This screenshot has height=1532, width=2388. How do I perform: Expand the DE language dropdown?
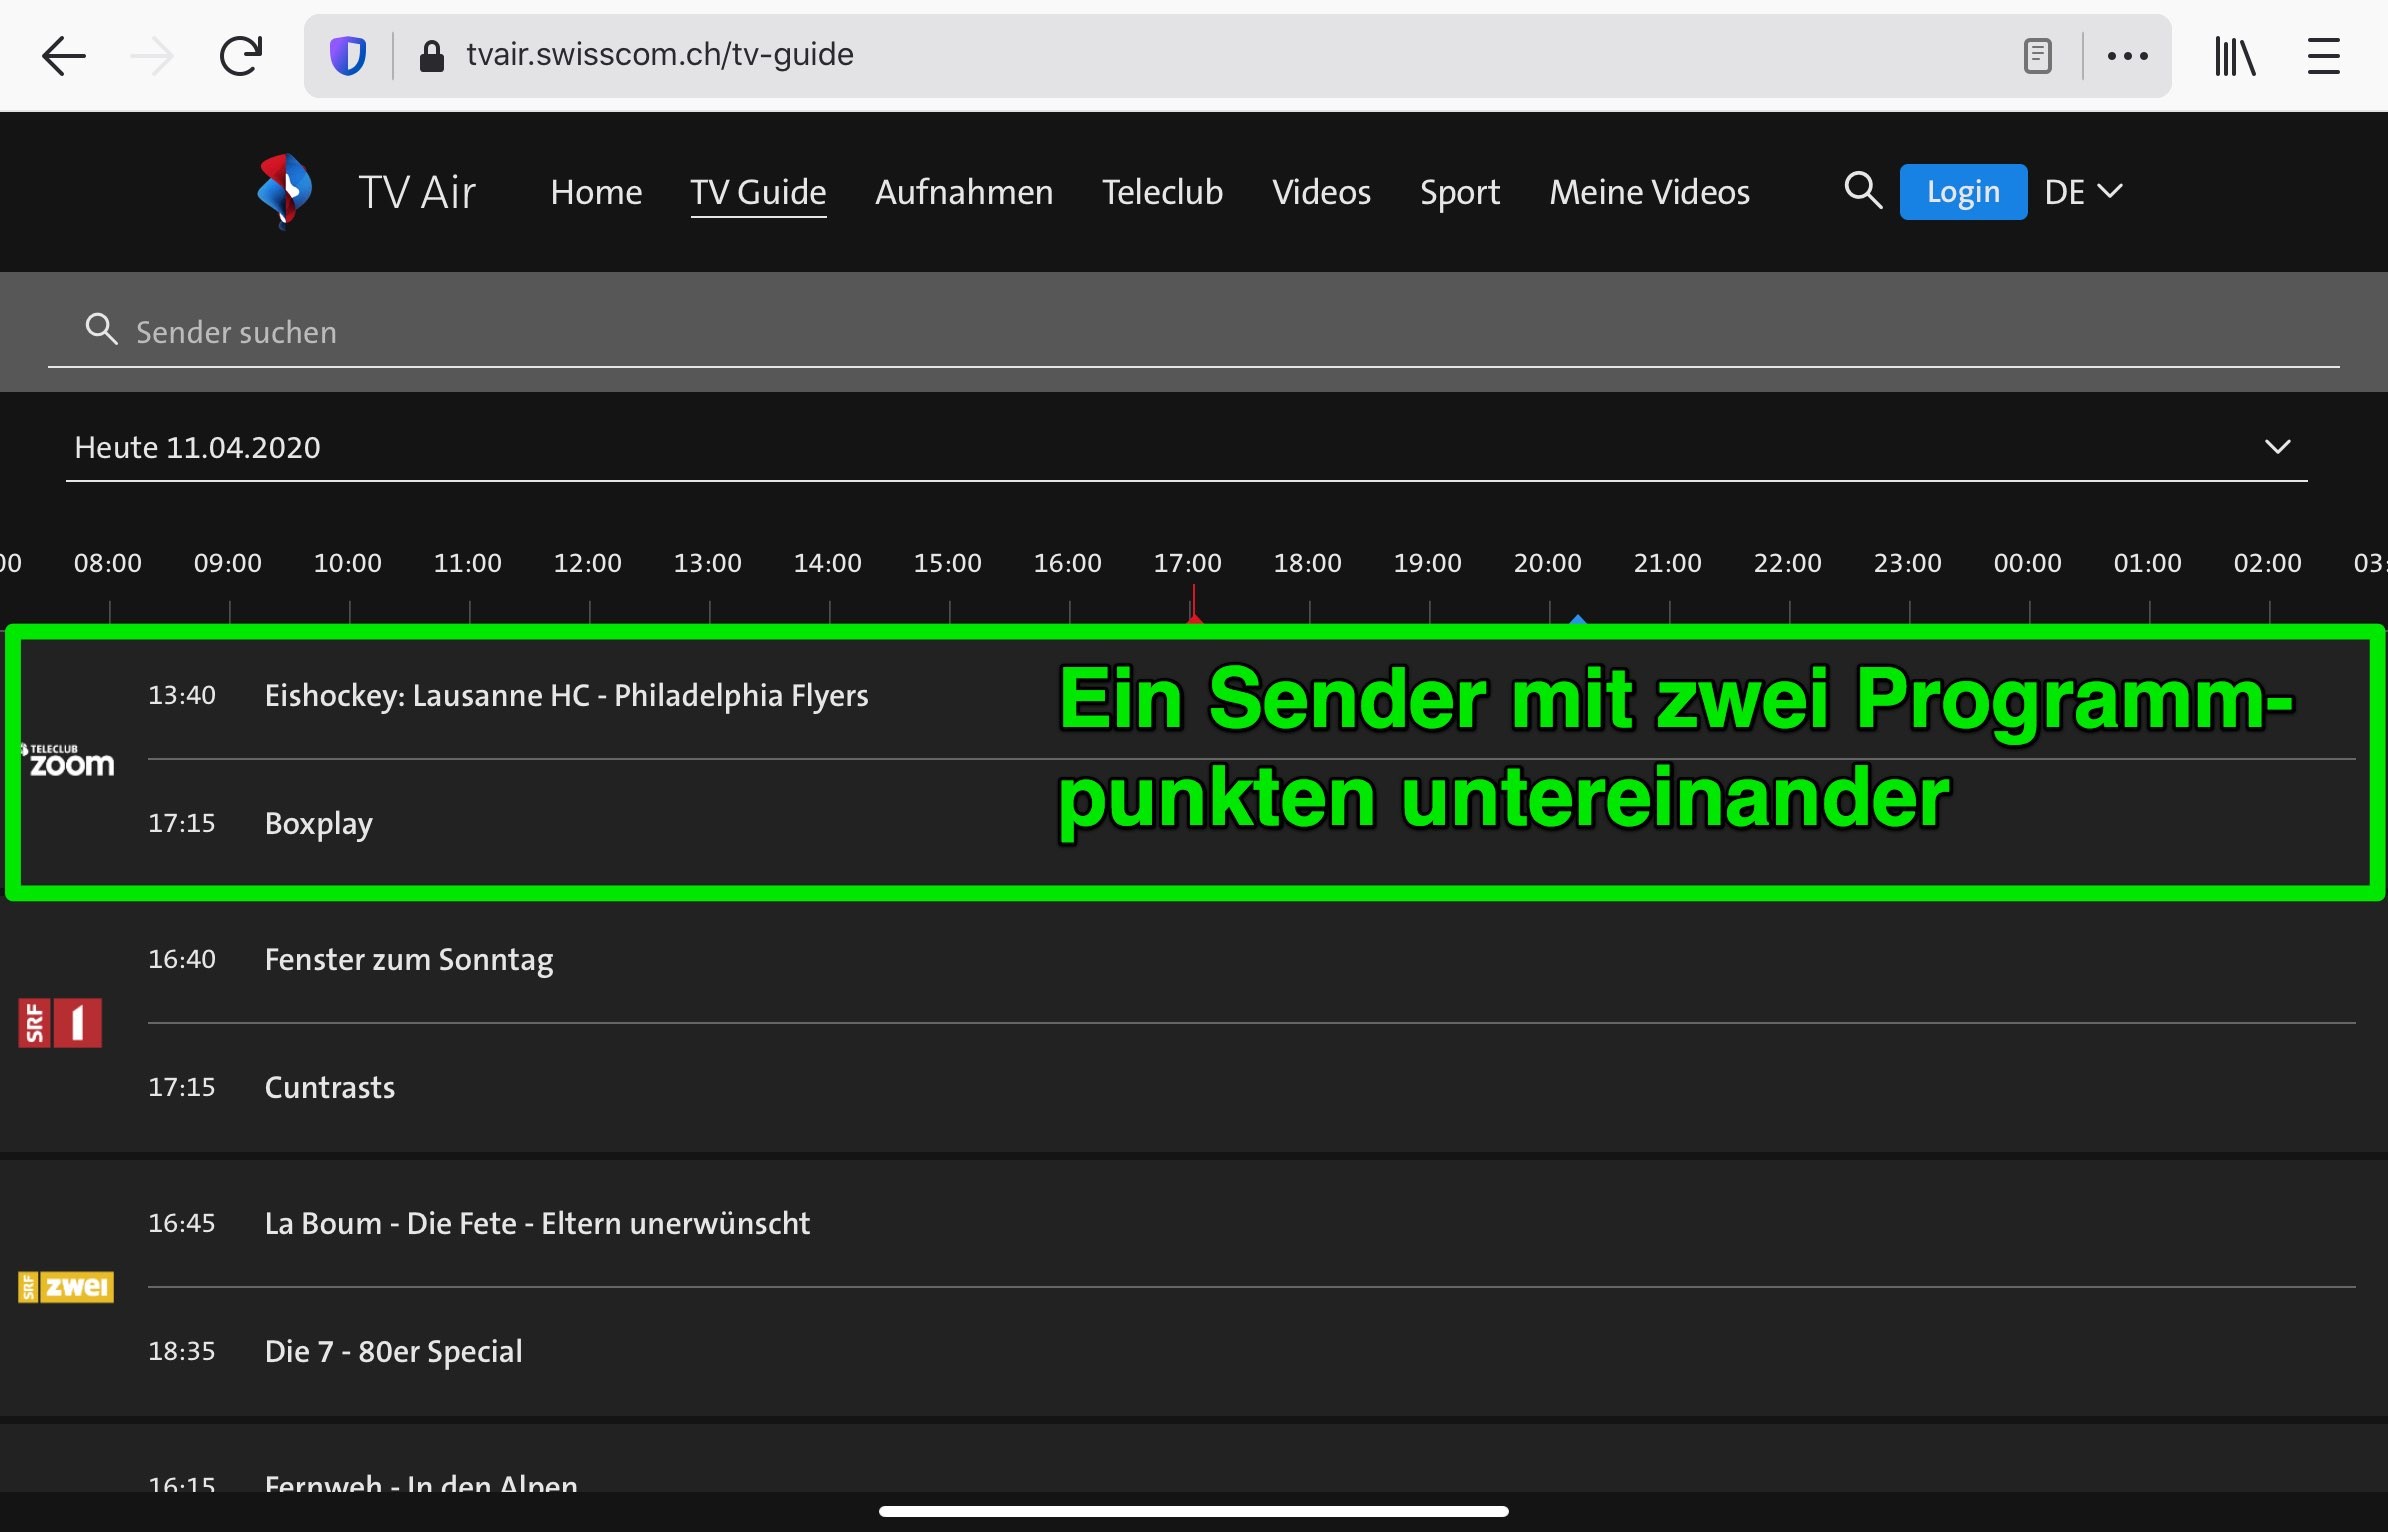point(2083,191)
